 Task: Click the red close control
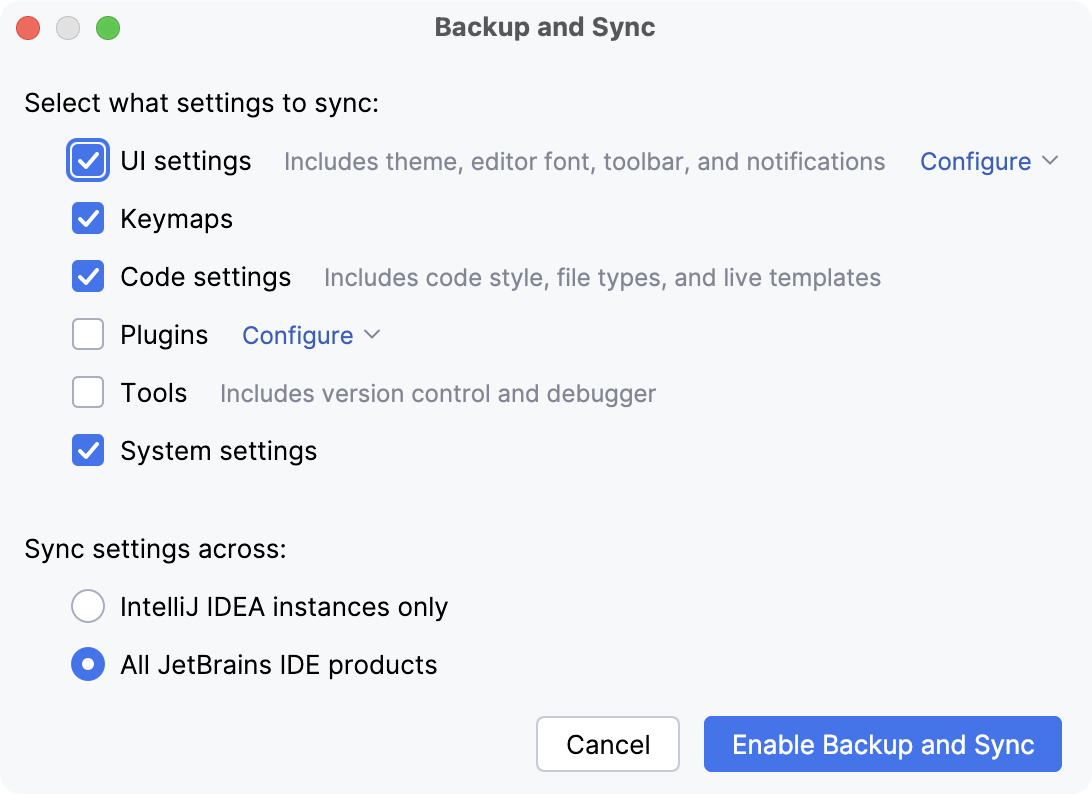point(28,28)
